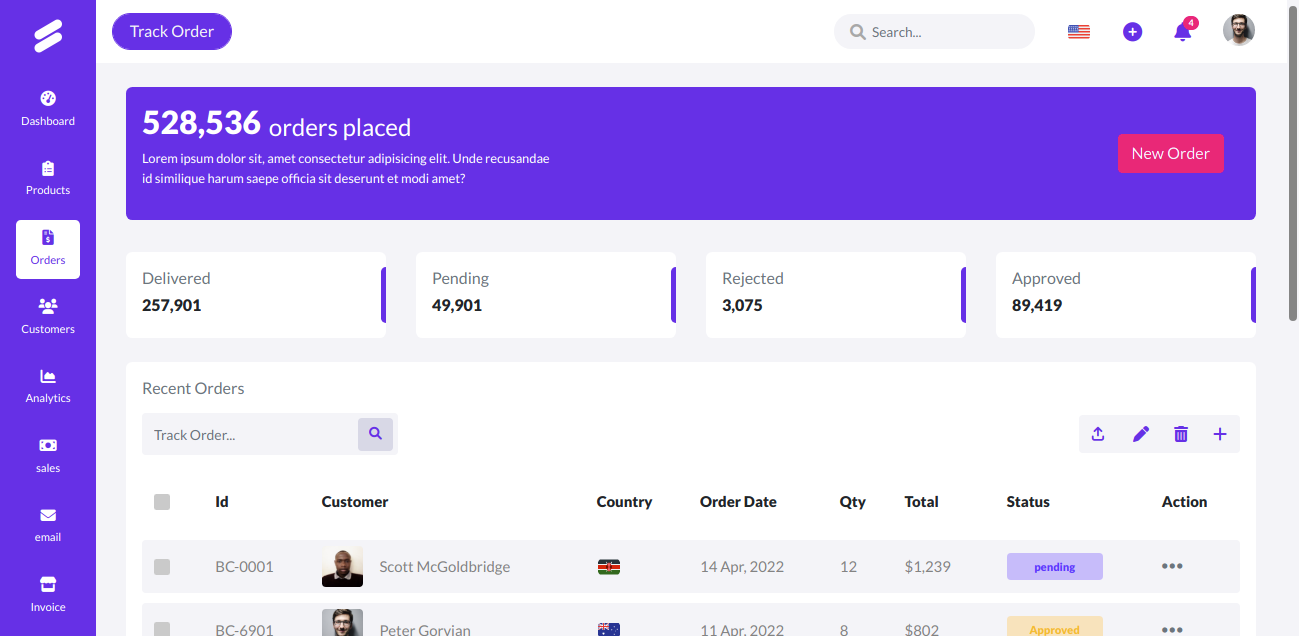1299x636 pixels.
Task: Click the Track Order header button
Action: click(172, 31)
